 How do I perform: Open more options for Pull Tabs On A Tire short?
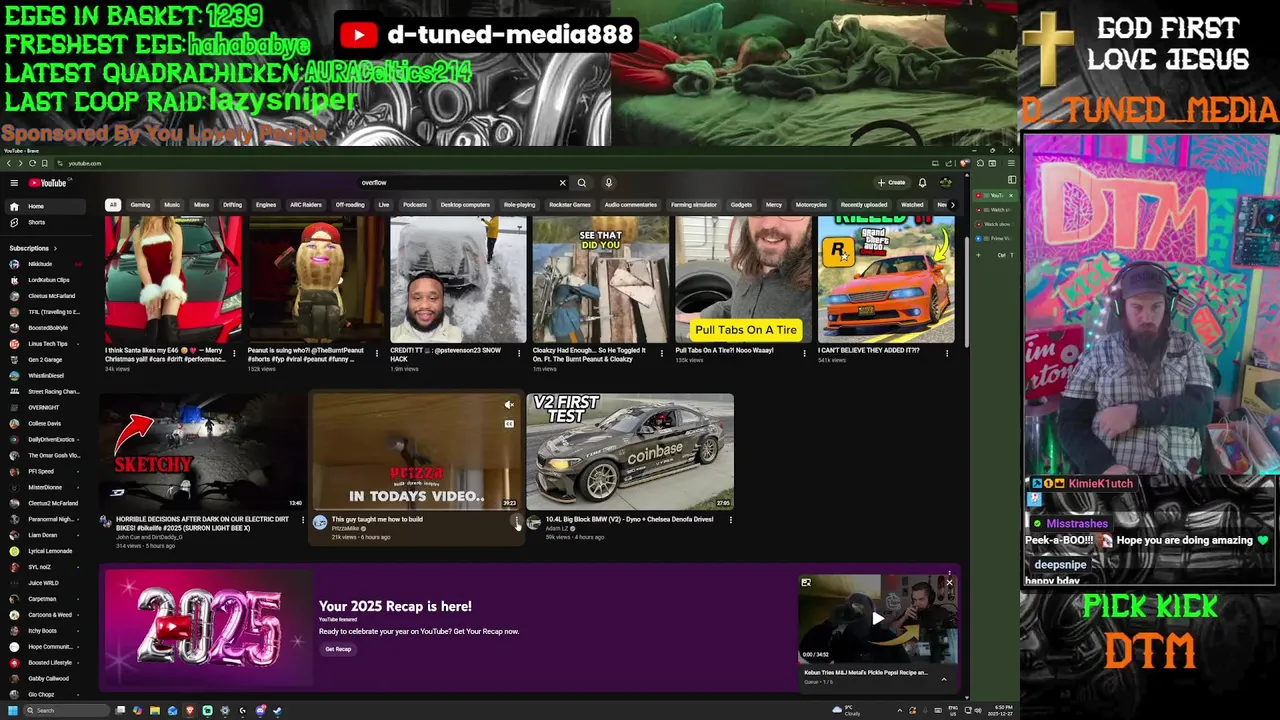804,353
